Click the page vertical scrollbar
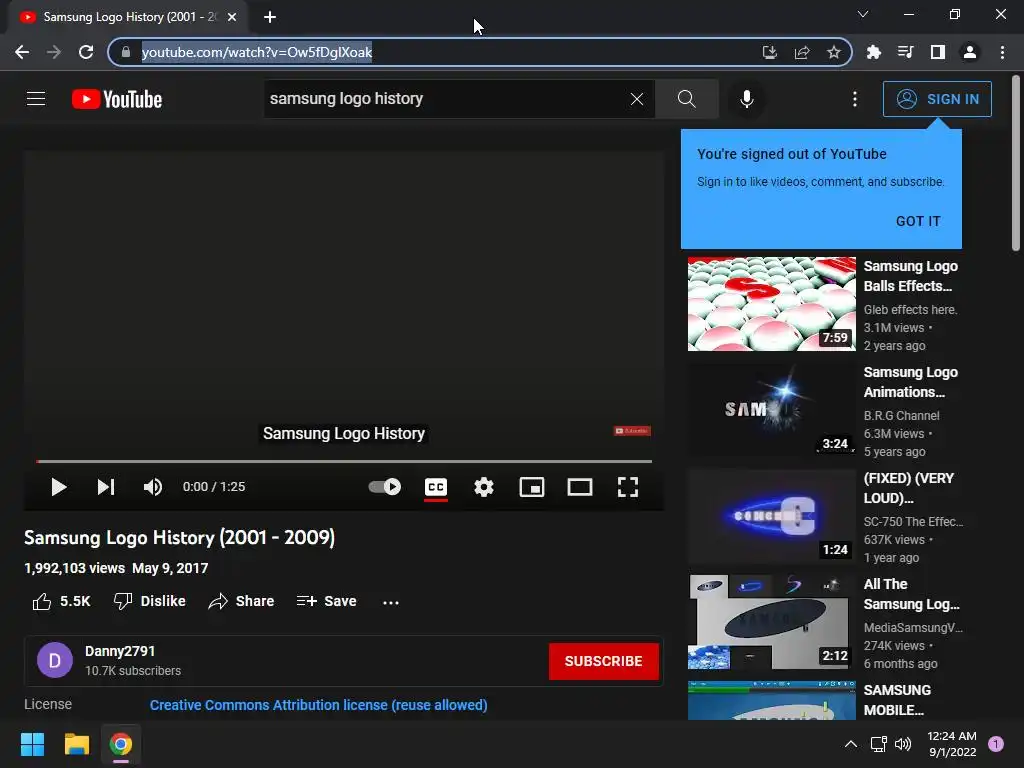 click(x=1016, y=163)
